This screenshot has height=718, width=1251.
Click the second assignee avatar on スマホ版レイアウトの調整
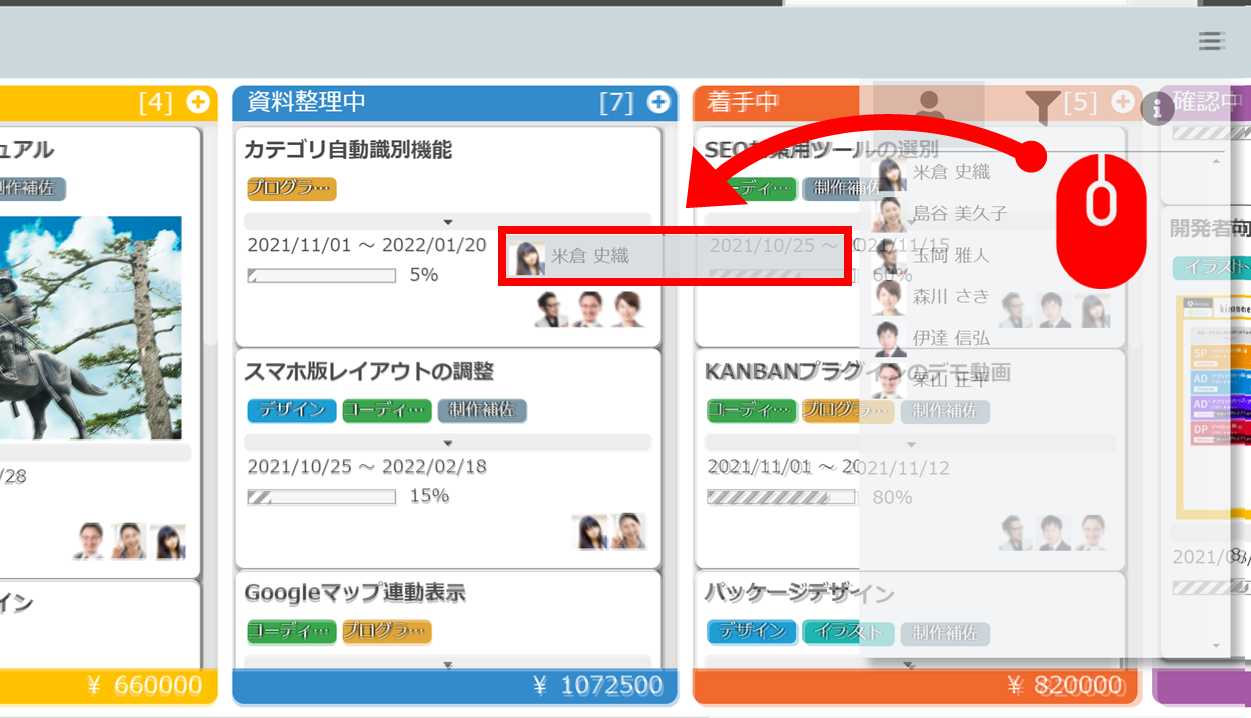[628, 531]
